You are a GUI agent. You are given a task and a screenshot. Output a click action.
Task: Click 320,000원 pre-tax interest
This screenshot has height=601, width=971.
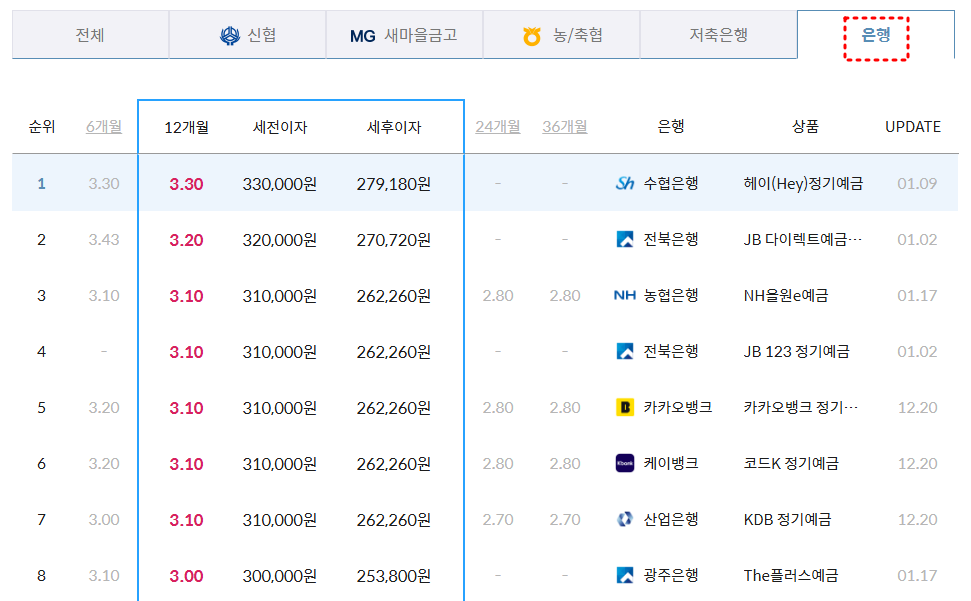click(x=280, y=240)
